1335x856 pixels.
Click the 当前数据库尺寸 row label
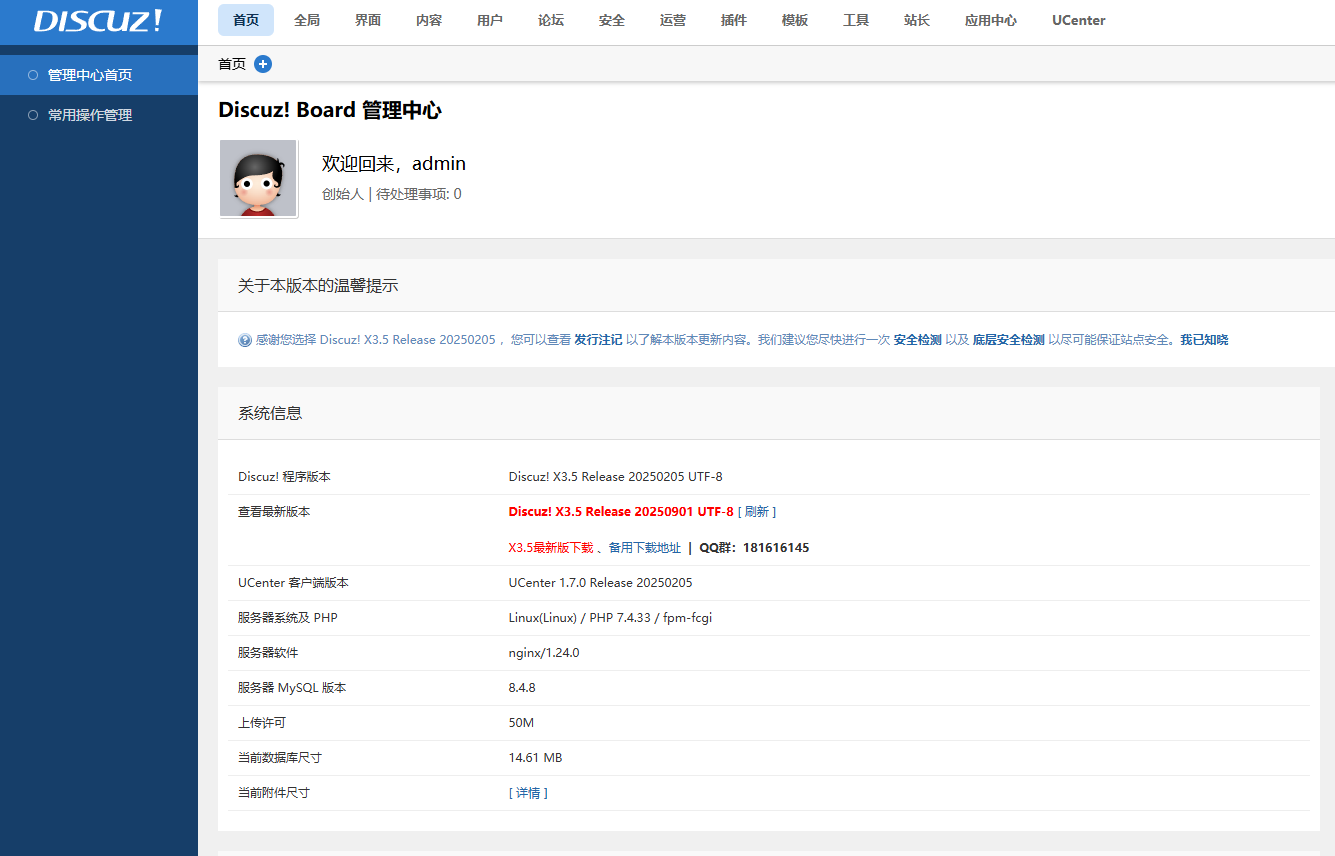pyautogui.click(x=280, y=758)
